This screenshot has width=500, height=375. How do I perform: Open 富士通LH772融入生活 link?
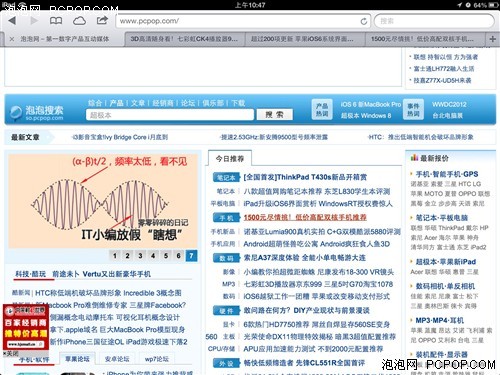444,69
